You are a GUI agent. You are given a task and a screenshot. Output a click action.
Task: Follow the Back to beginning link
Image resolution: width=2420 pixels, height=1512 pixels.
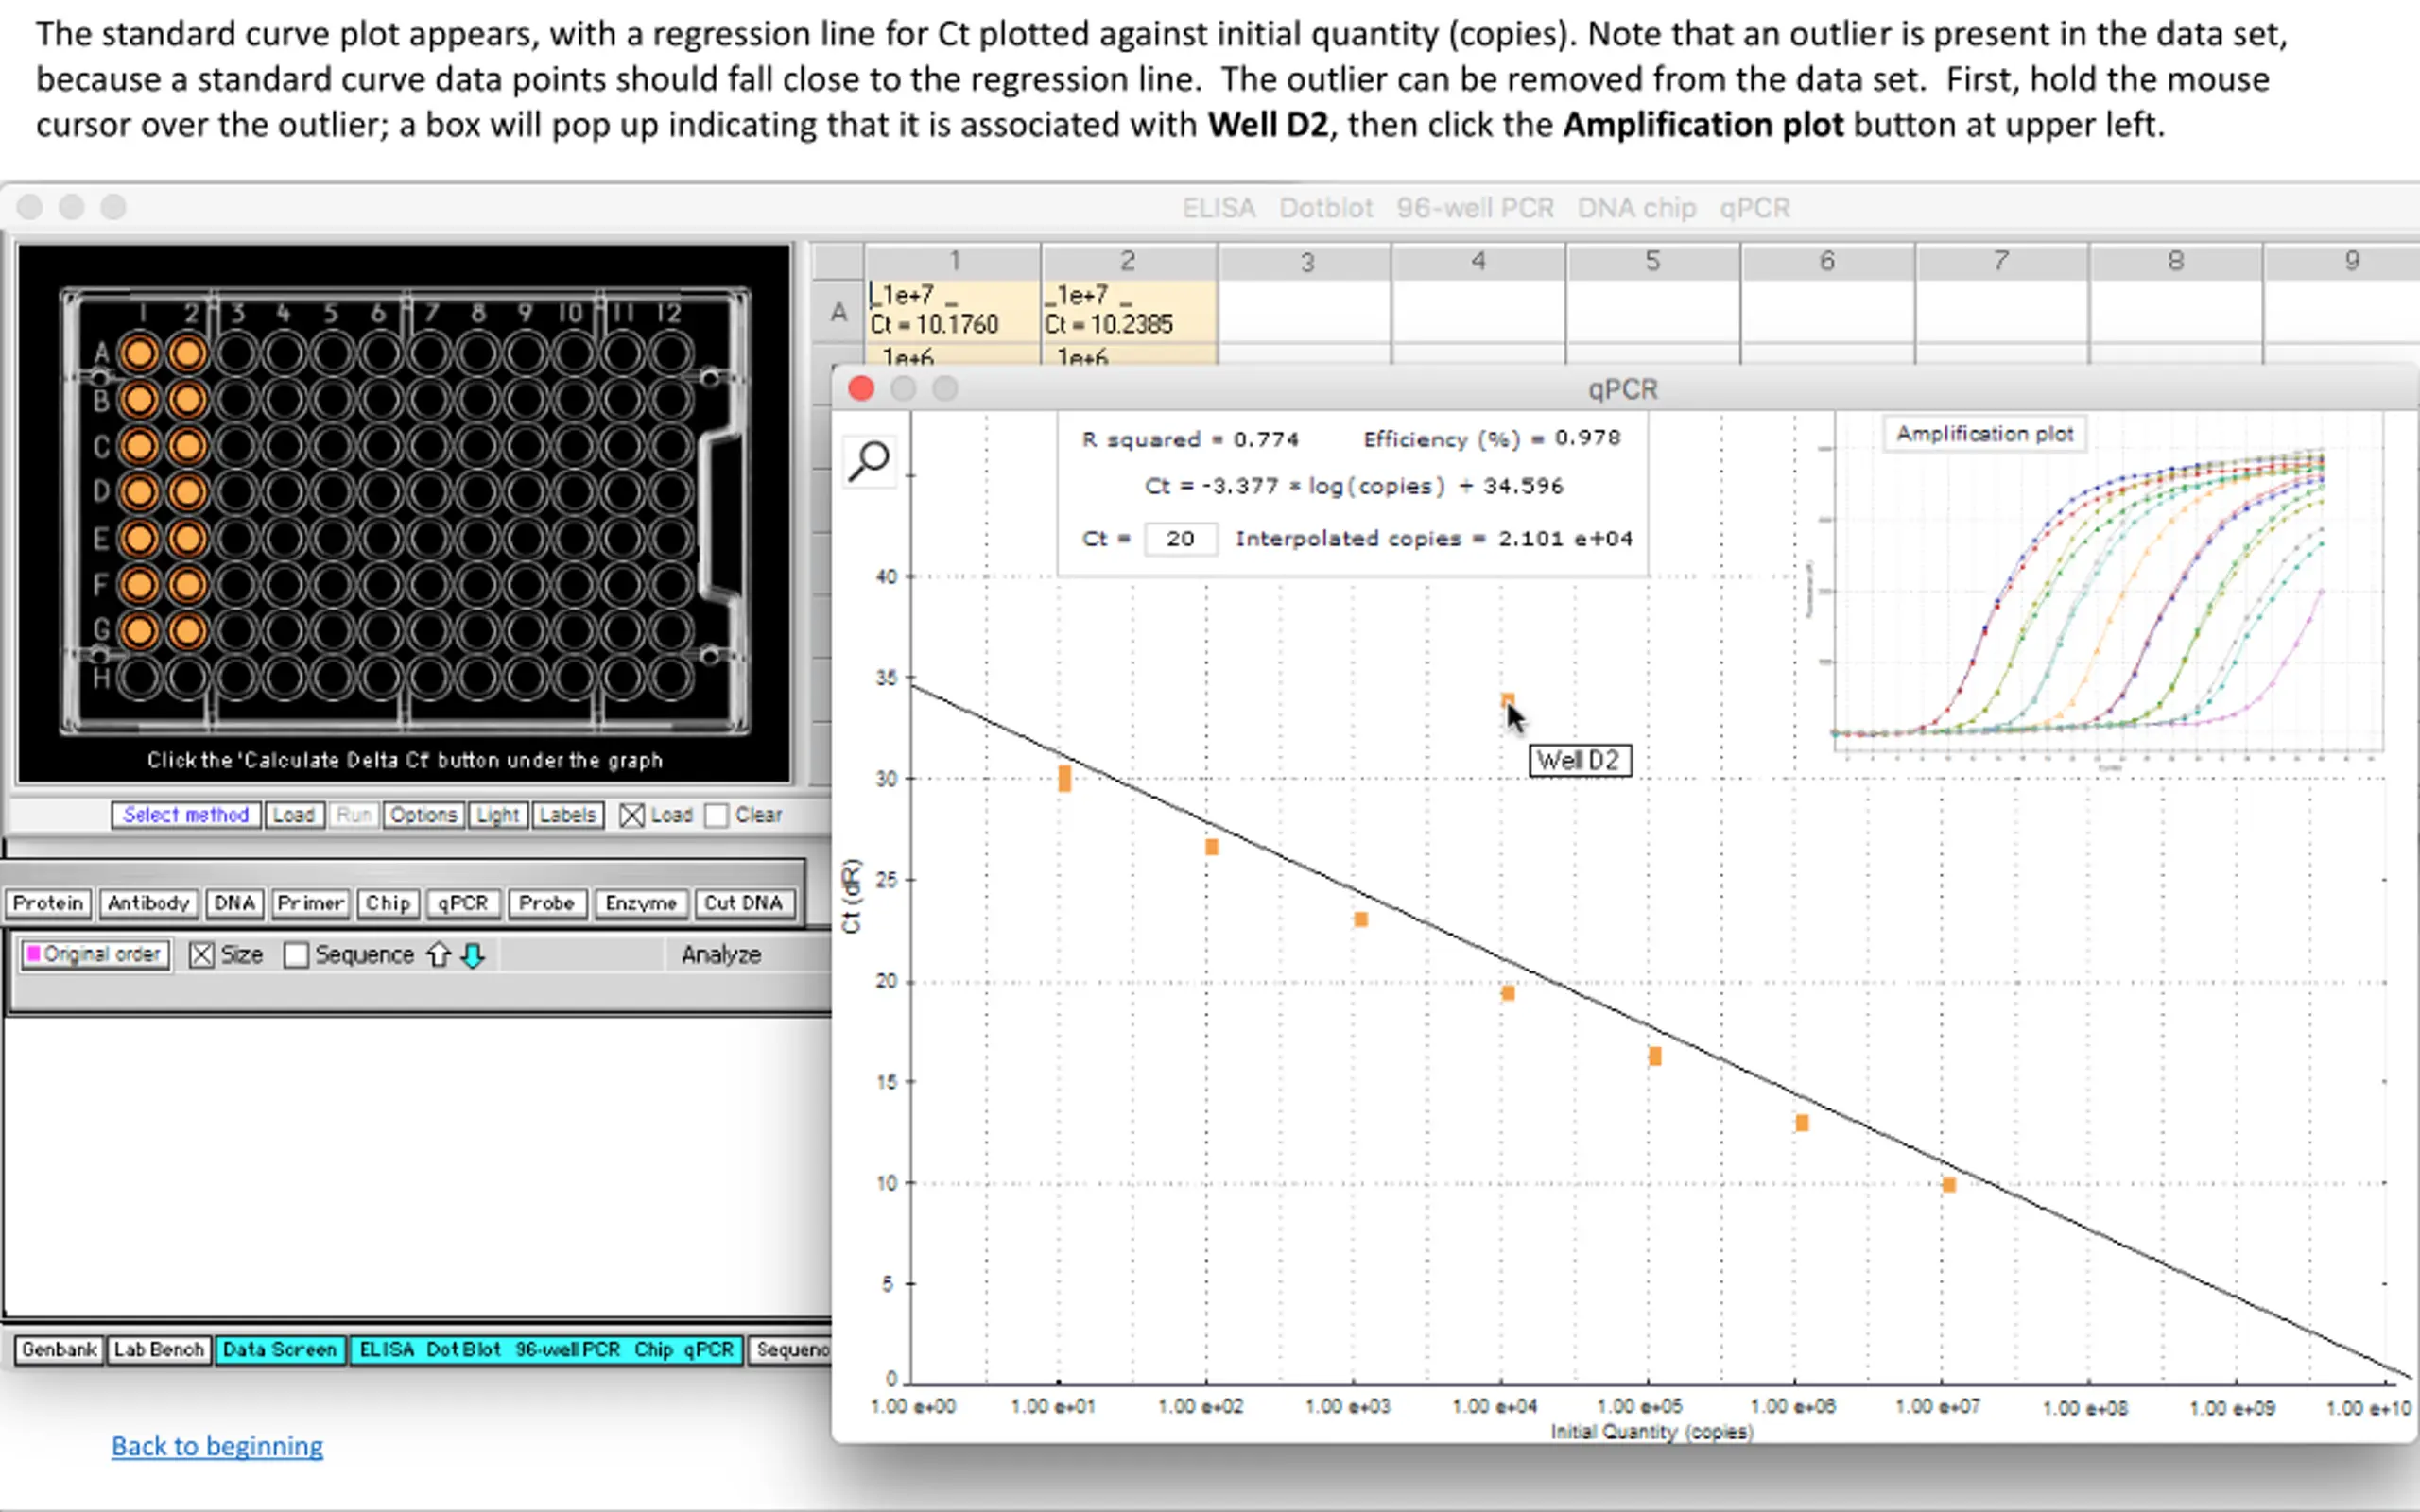tap(217, 1446)
